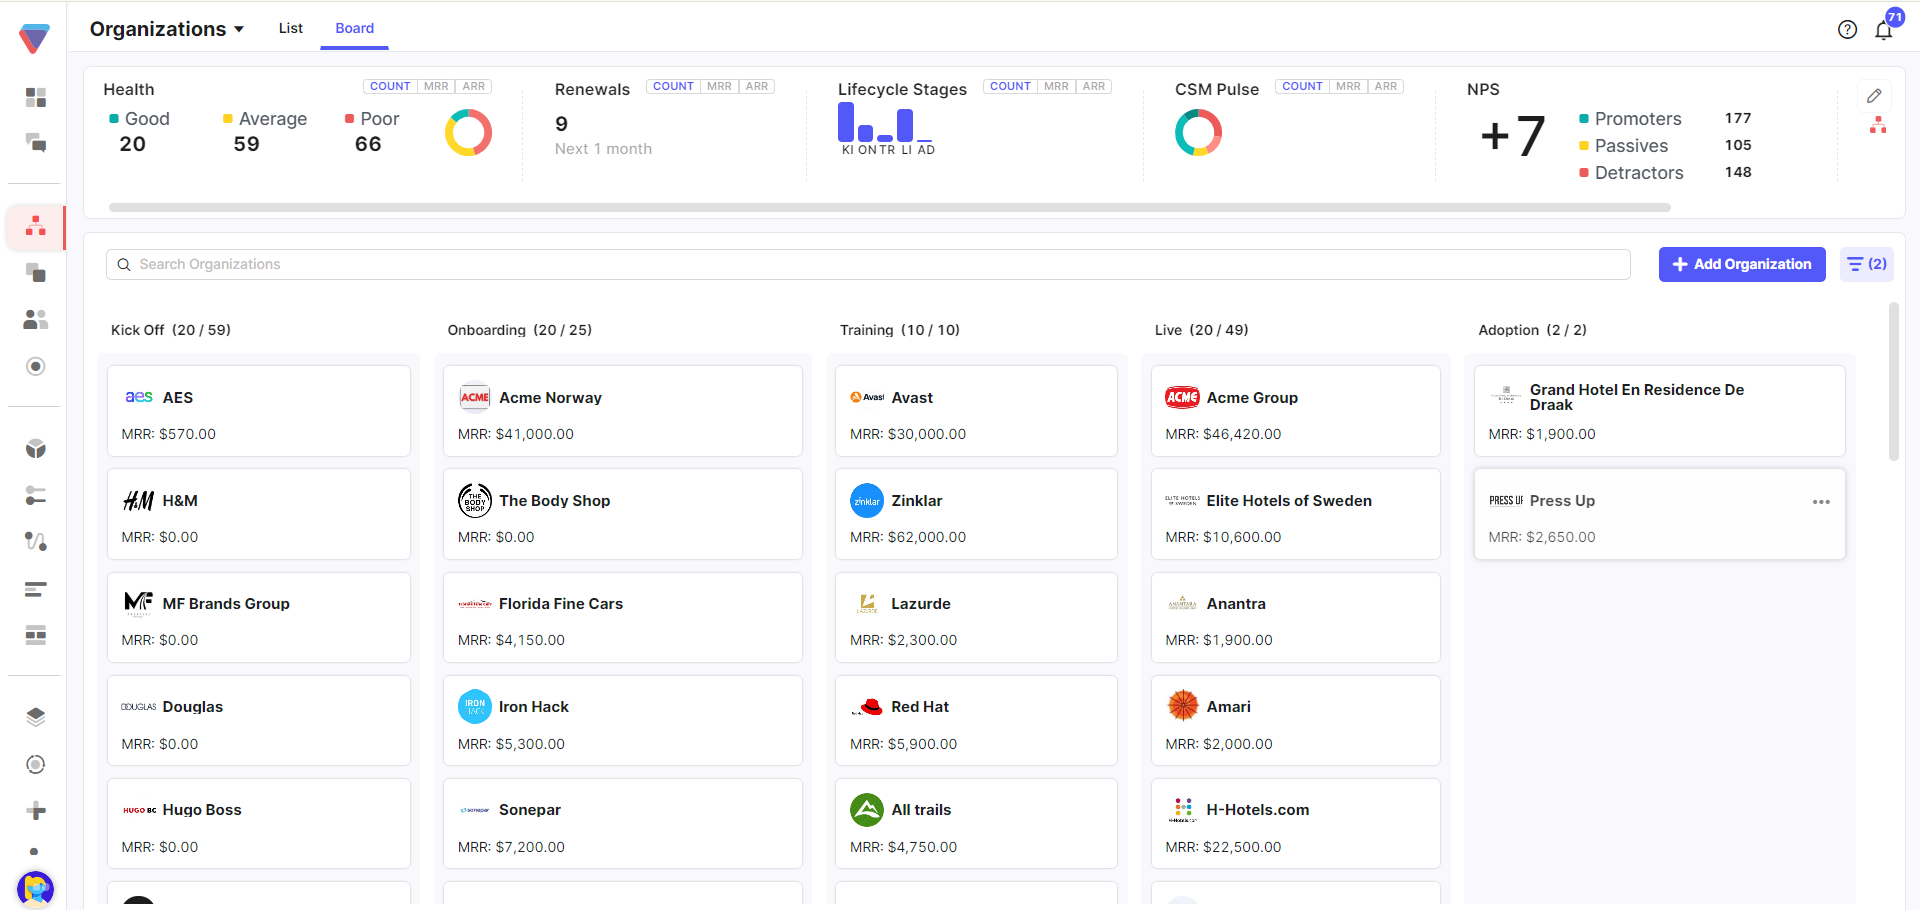Open the dashboard grid icon in sidebar
Viewport: 1920px width, 910px height.
point(36,97)
